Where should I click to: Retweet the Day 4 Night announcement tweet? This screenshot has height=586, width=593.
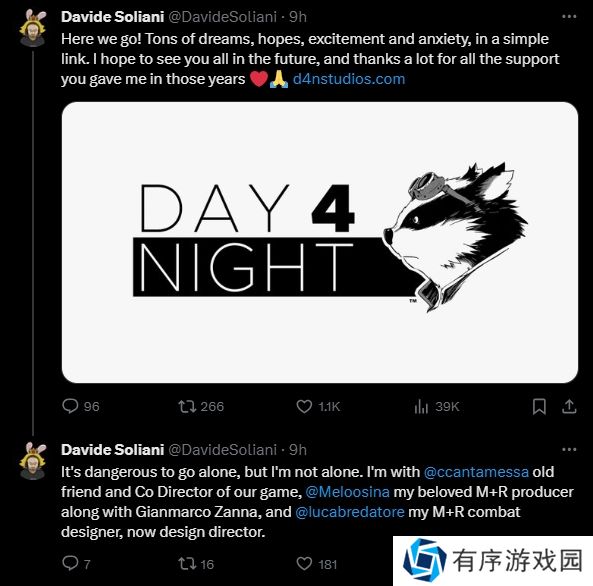tap(187, 406)
